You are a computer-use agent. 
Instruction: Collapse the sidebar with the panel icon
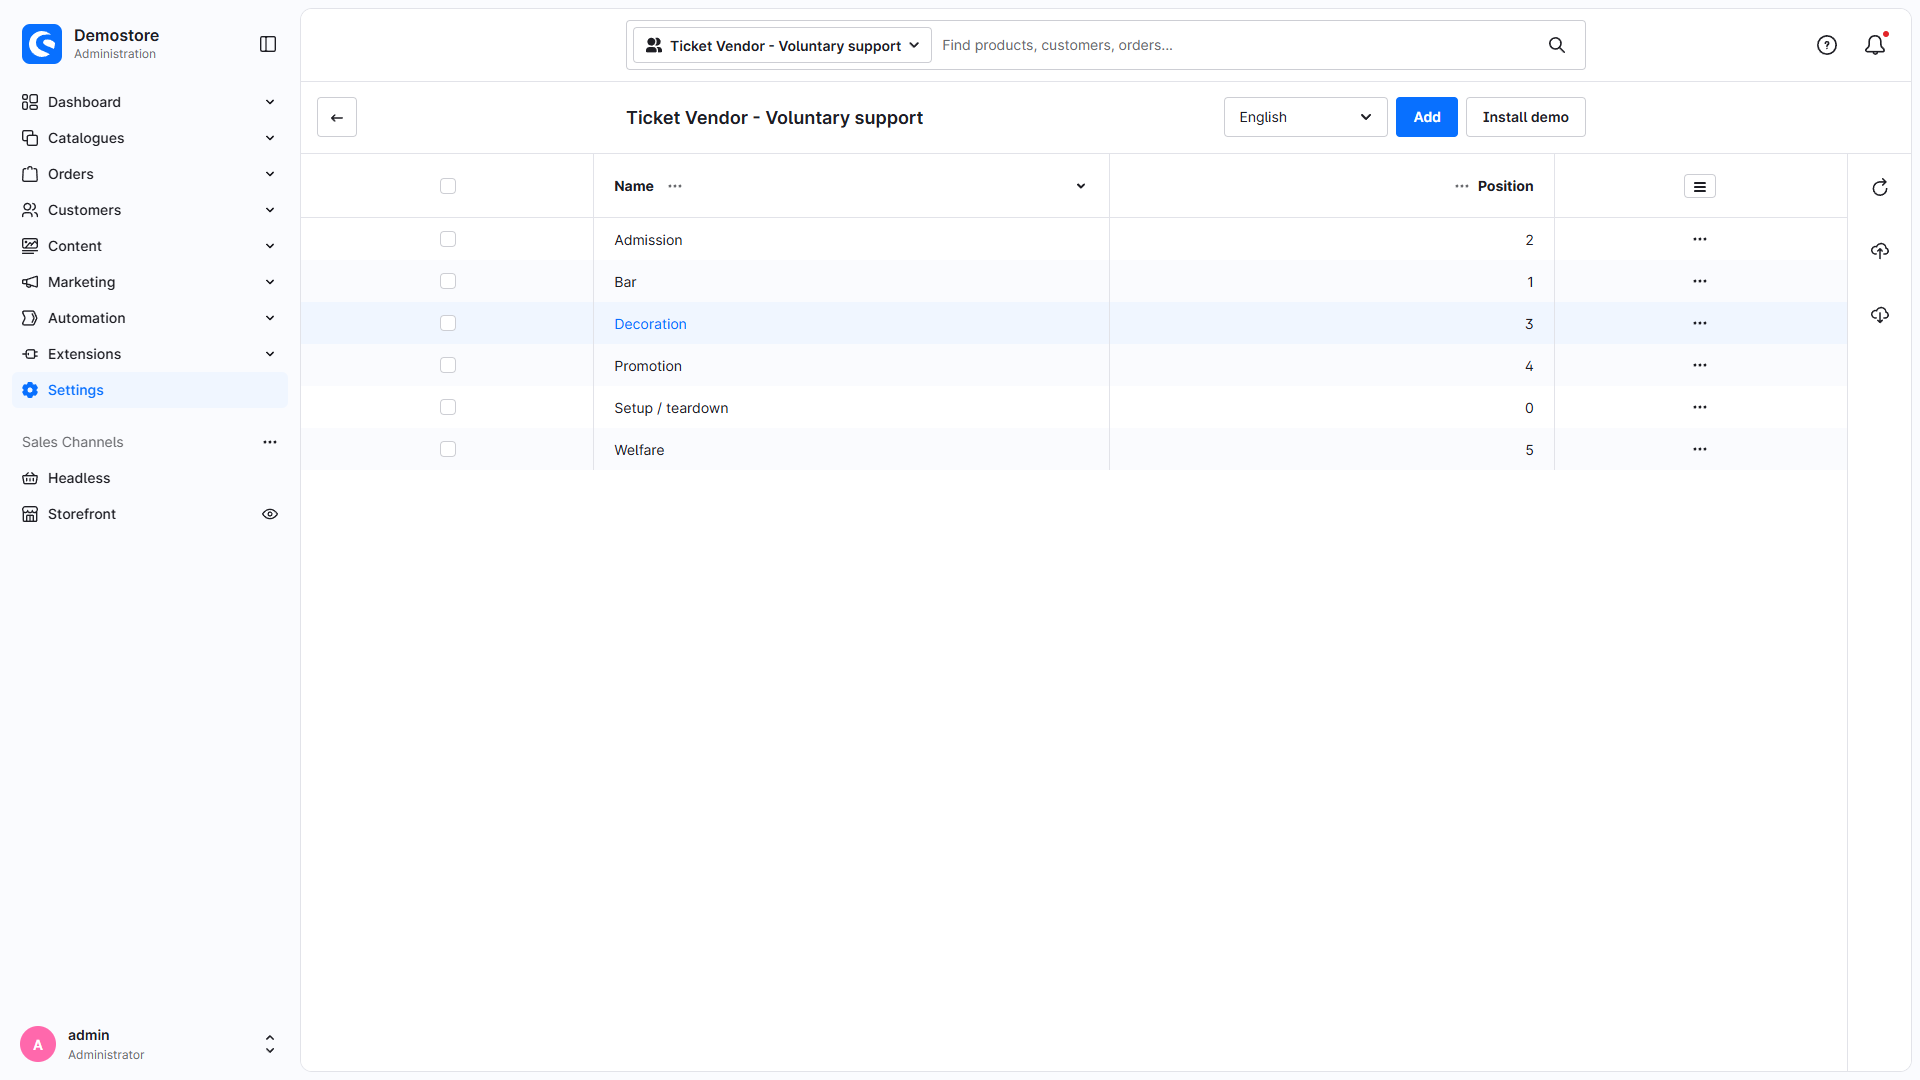point(268,44)
